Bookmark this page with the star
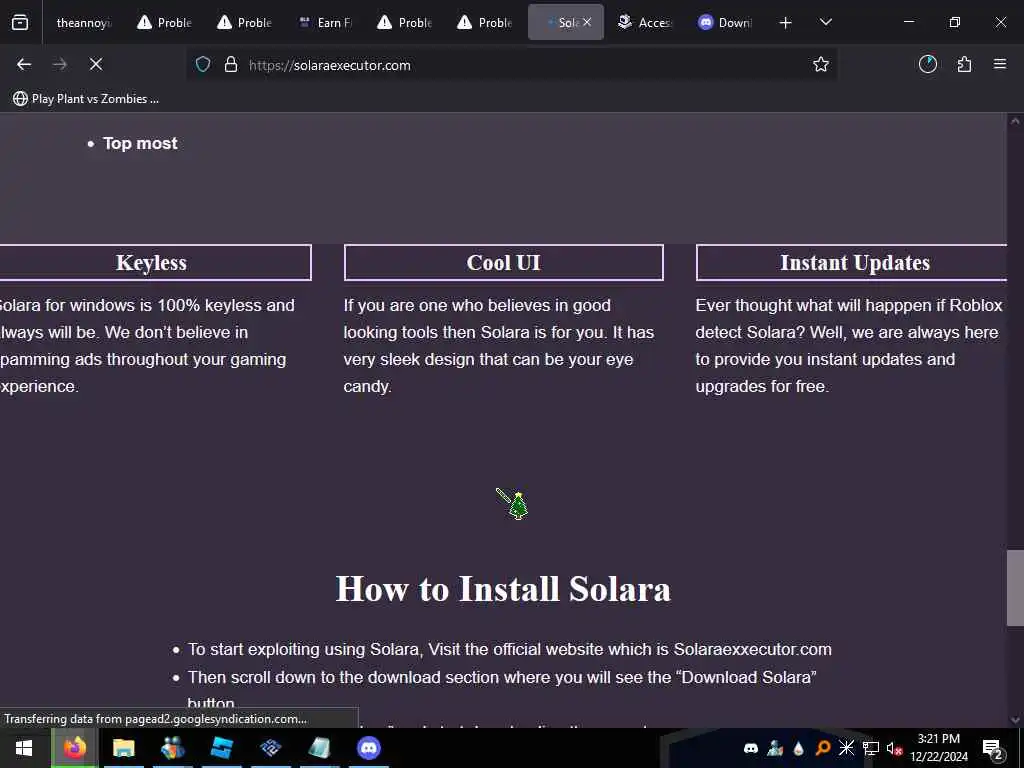 (x=821, y=64)
